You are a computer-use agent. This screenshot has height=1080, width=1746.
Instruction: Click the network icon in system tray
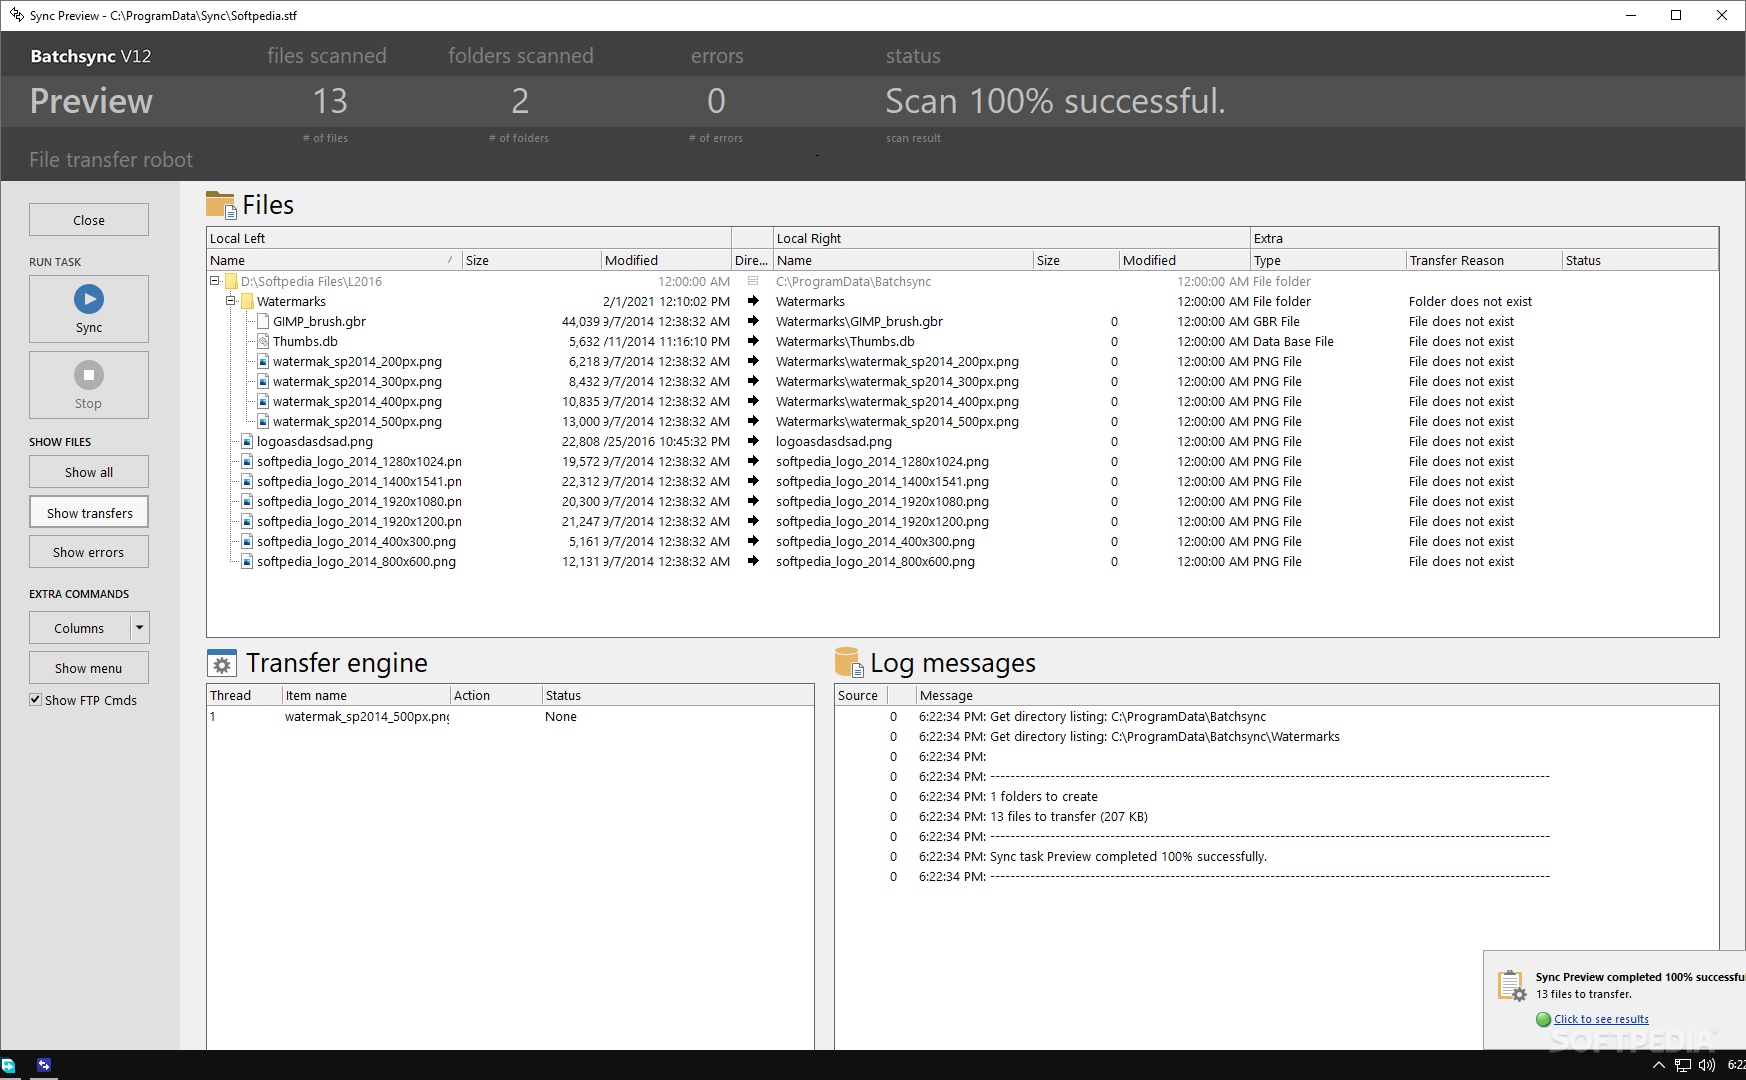pyautogui.click(x=1683, y=1065)
